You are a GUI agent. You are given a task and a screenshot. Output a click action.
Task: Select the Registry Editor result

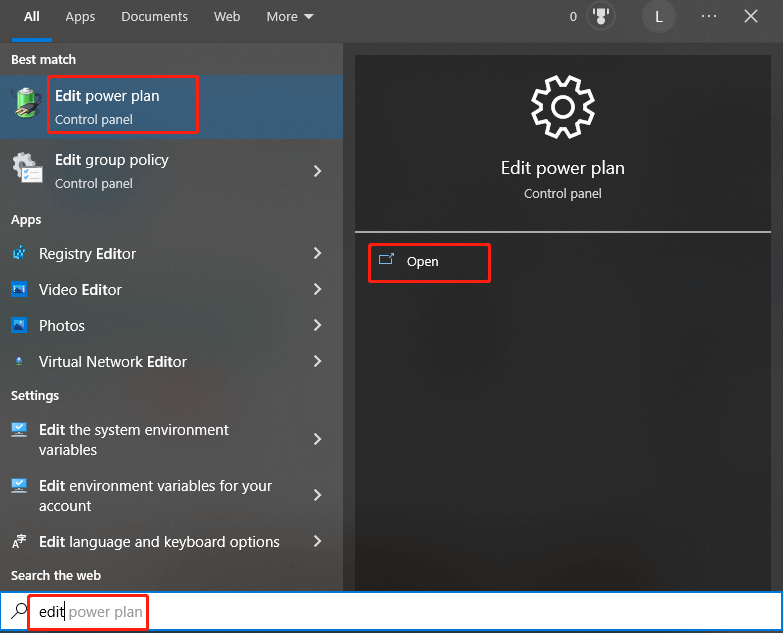(171, 253)
